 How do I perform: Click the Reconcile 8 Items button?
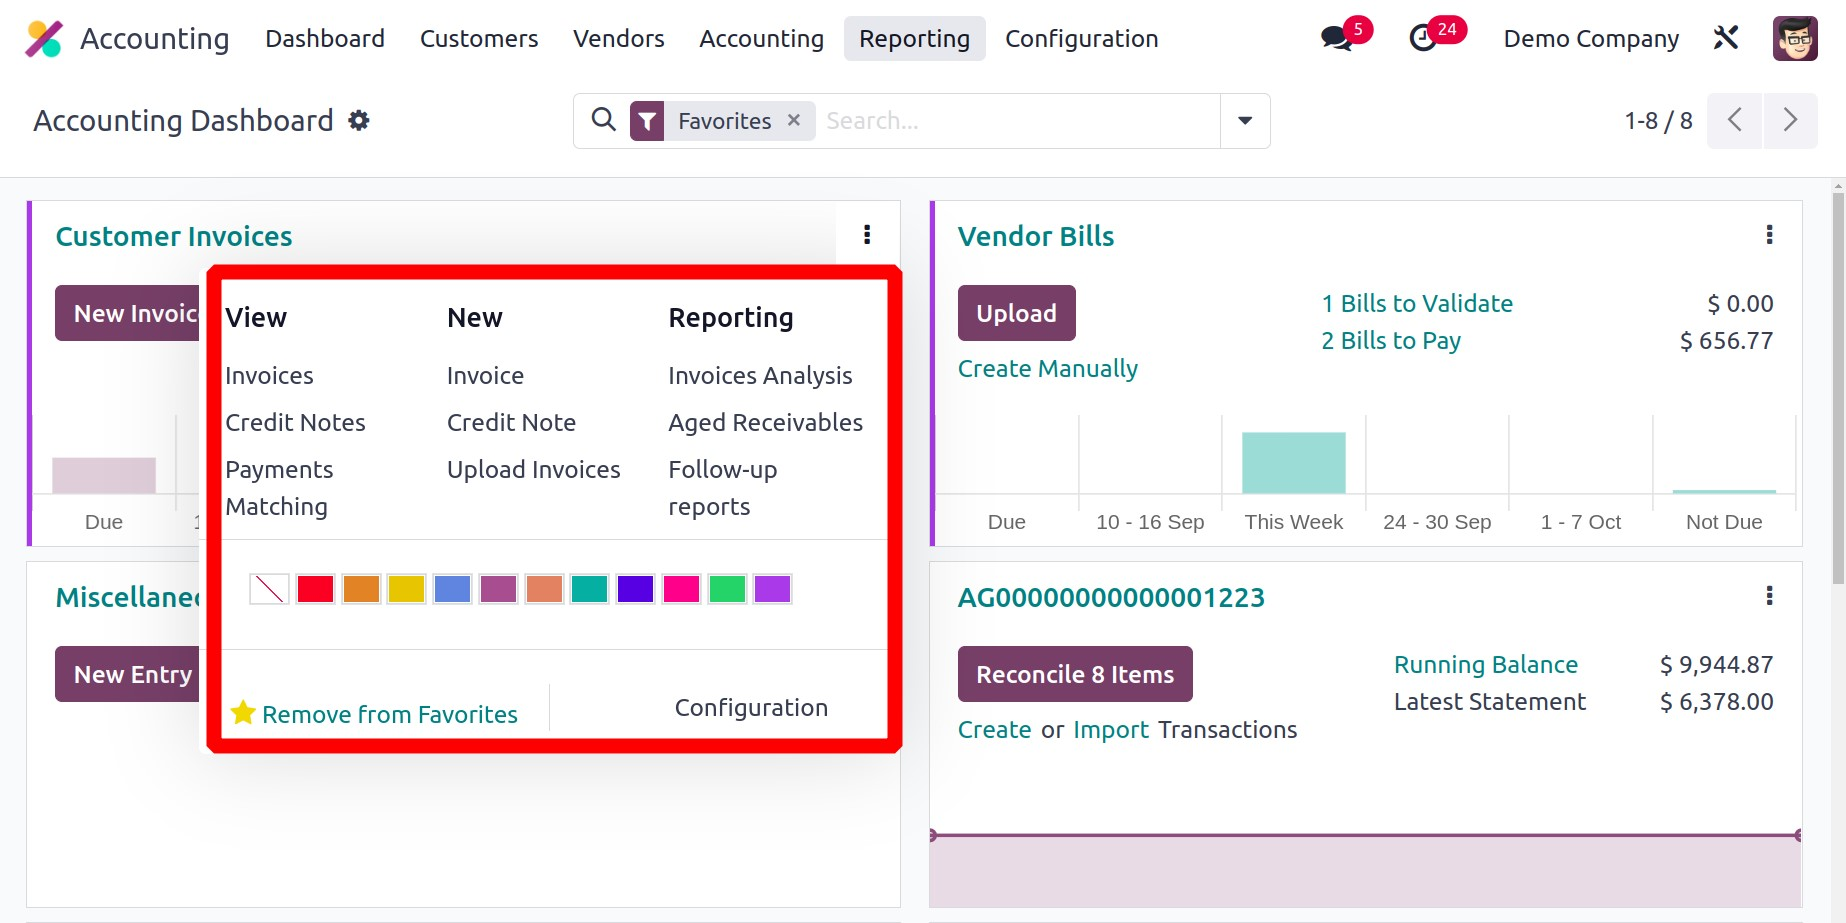pyautogui.click(x=1075, y=674)
